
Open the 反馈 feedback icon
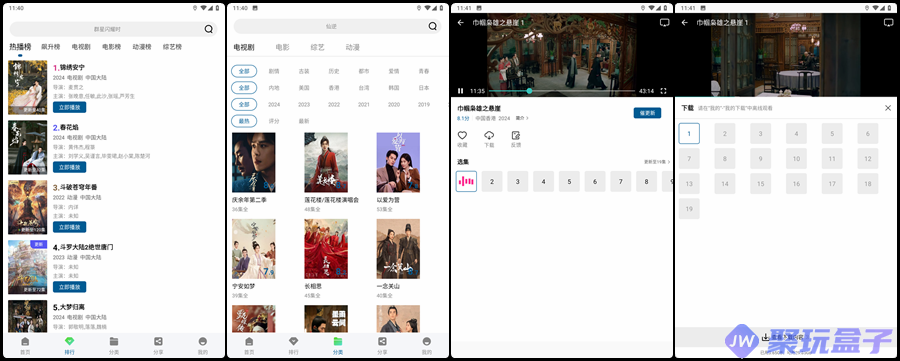click(x=515, y=135)
